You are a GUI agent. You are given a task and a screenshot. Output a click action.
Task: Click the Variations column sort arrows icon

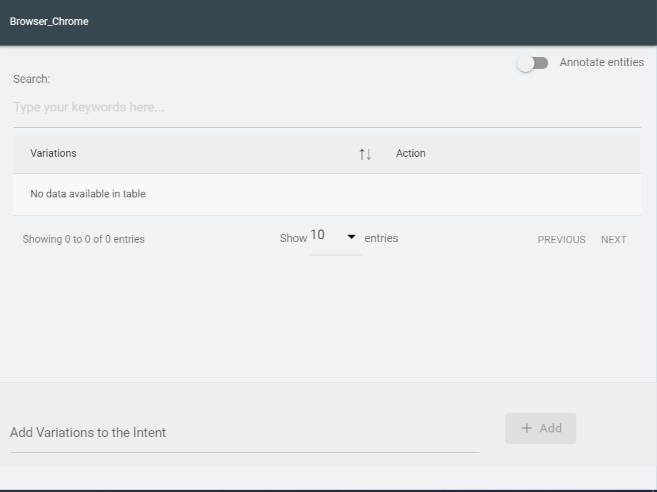[365, 154]
